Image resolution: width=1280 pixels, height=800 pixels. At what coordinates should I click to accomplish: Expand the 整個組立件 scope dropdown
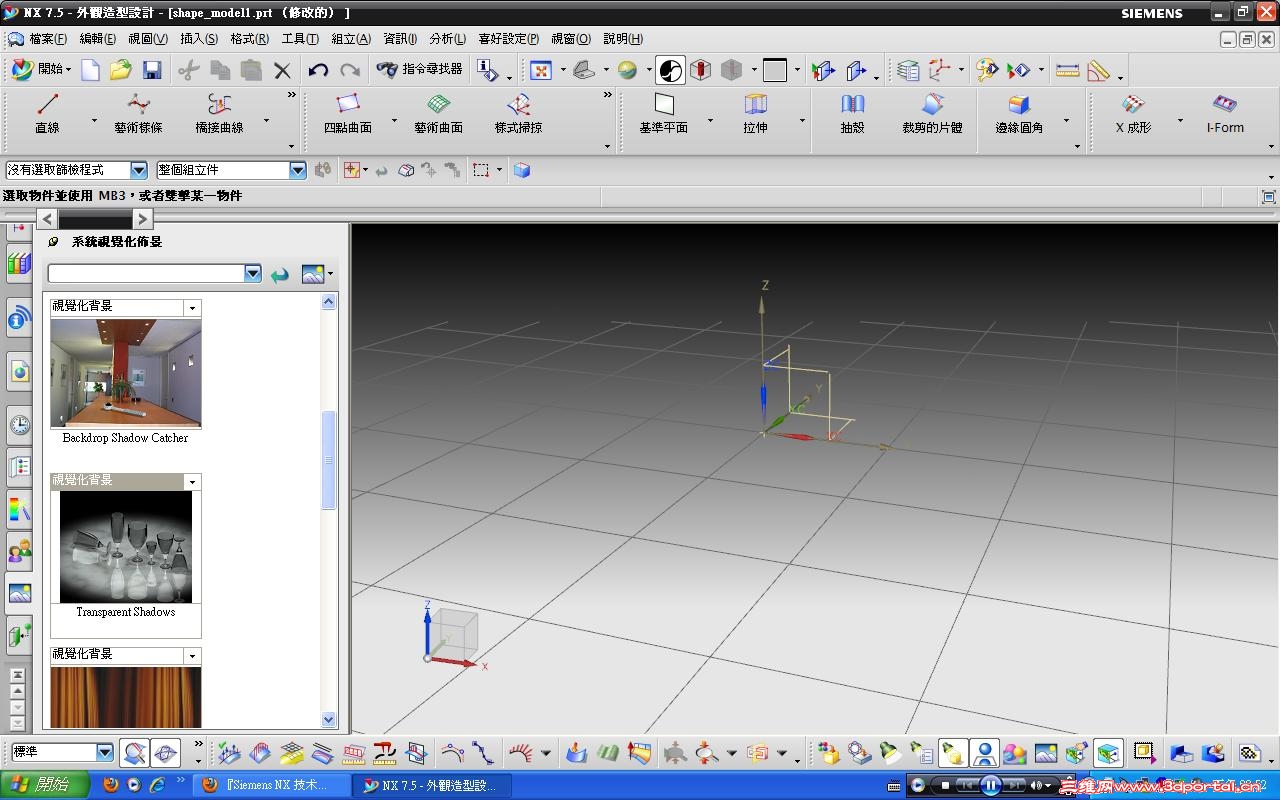pyautogui.click(x=297, y=171)
